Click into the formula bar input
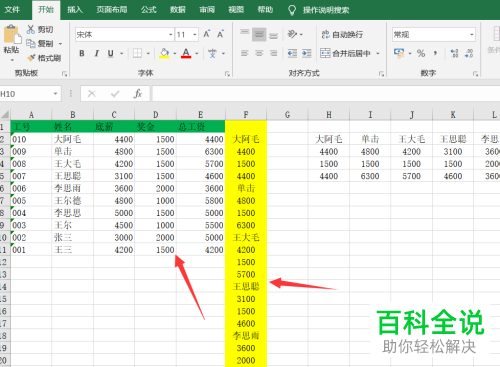The width and height of the screenshot is (500, 367). point(326,94)
